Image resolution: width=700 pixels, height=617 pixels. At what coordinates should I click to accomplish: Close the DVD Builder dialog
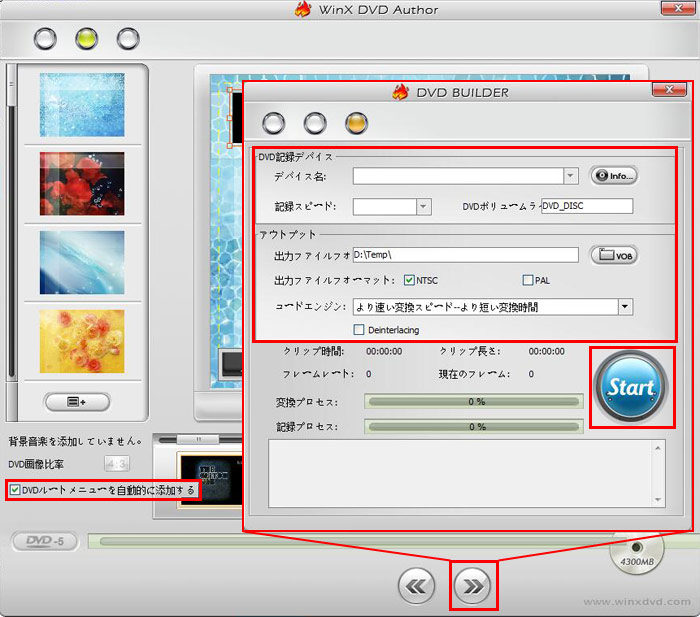669,90
